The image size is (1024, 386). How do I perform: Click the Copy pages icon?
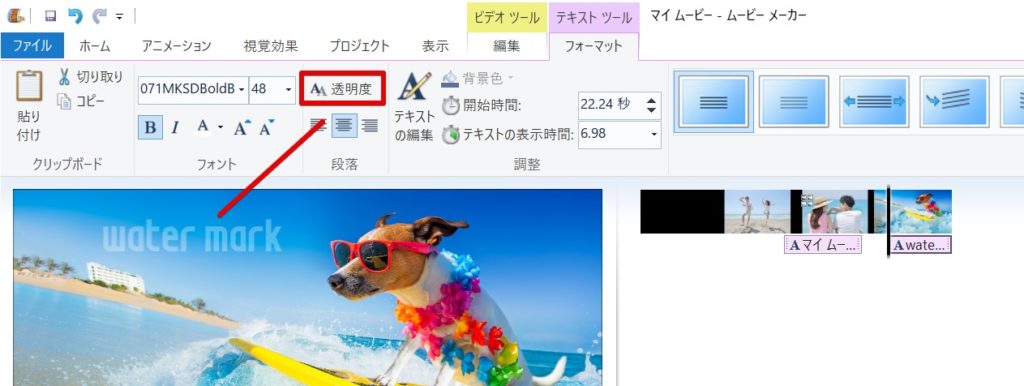64,101
